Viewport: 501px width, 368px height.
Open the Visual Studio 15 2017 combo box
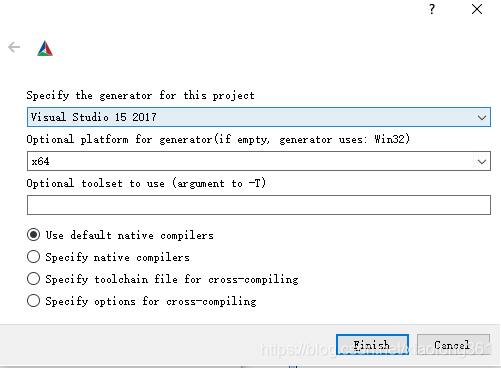[x=259, y=117]
